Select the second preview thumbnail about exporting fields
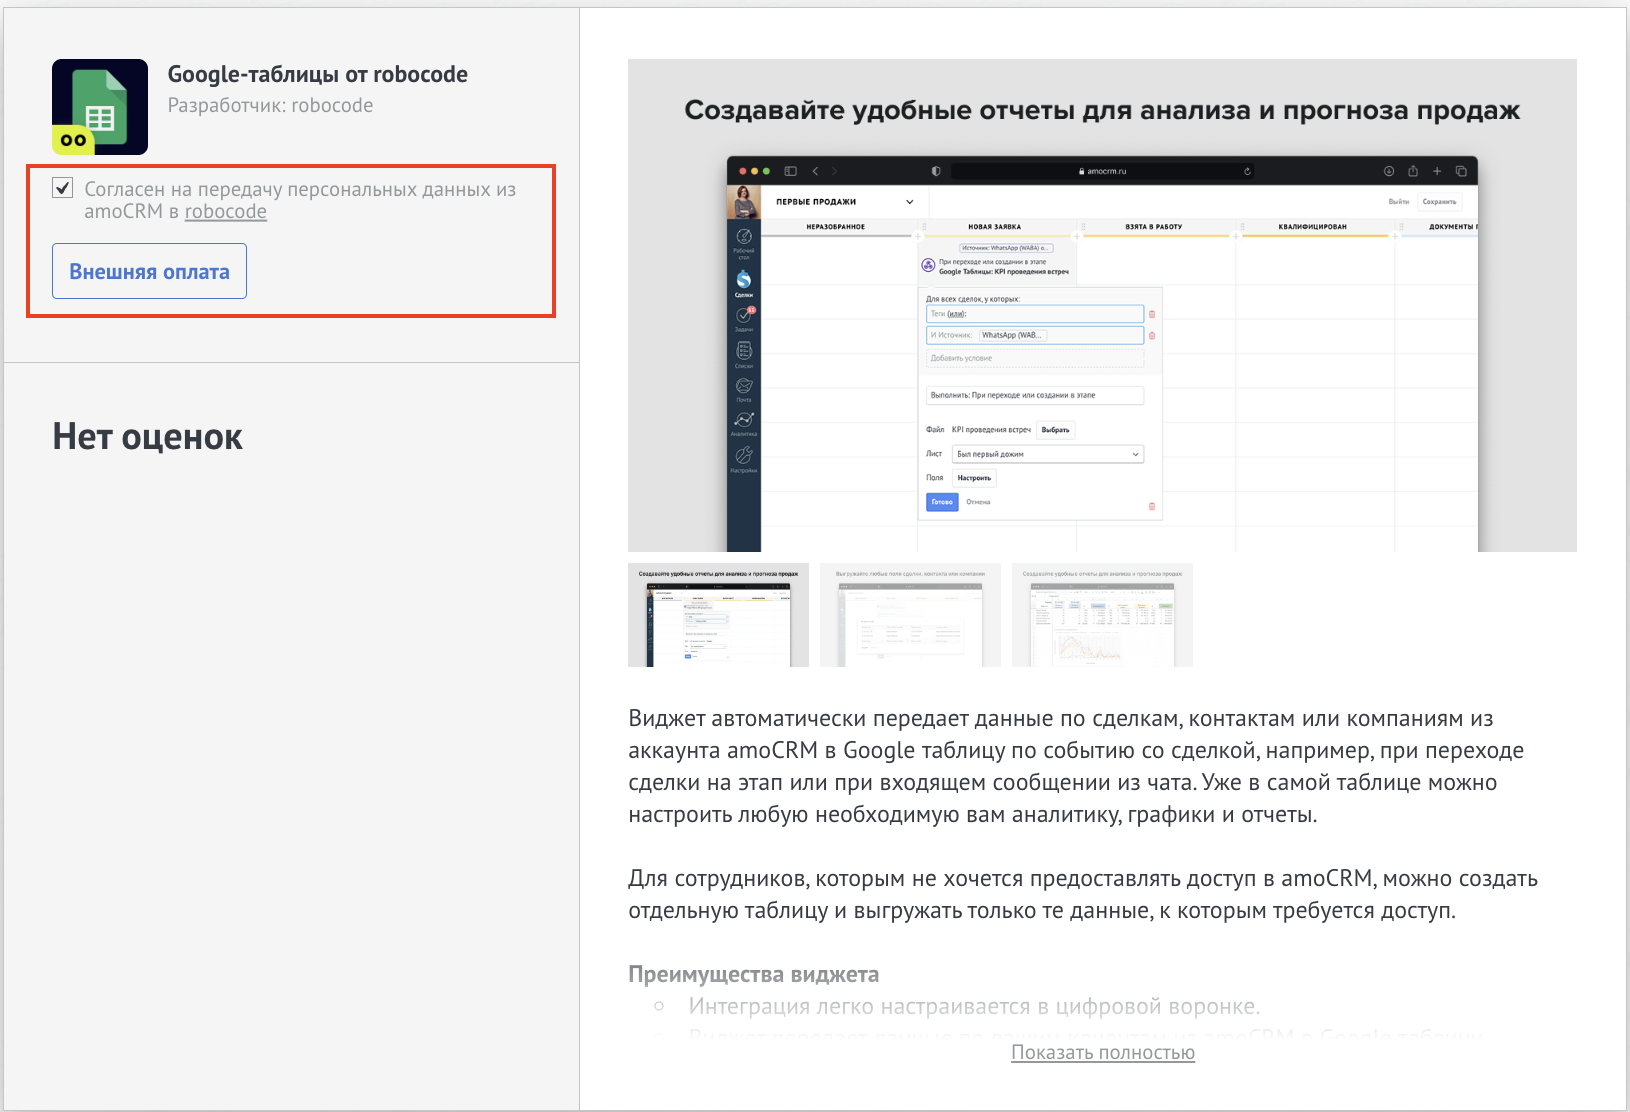 pyautogui.click(x=910, y=615)
